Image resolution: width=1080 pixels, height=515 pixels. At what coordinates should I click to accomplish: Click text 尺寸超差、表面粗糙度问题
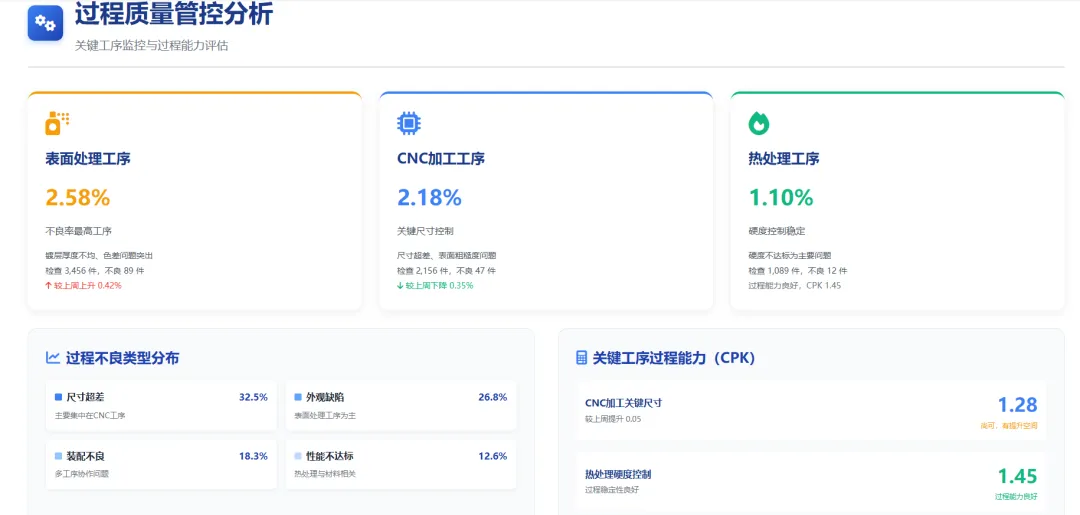(x=447, y=255)
